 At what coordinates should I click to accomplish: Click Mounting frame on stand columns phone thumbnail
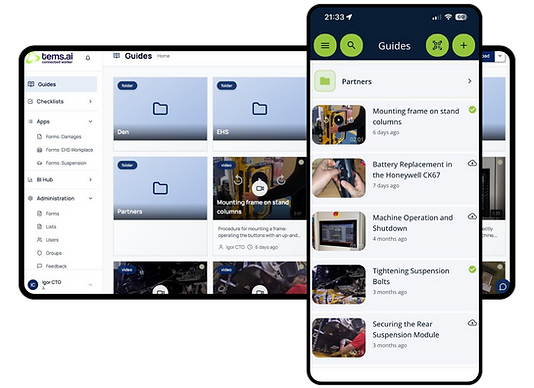[x=339, y=125]
